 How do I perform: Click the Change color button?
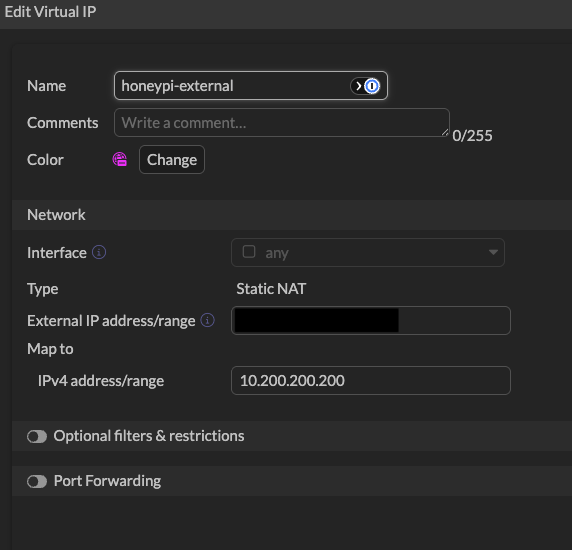(x=172, y=159)
